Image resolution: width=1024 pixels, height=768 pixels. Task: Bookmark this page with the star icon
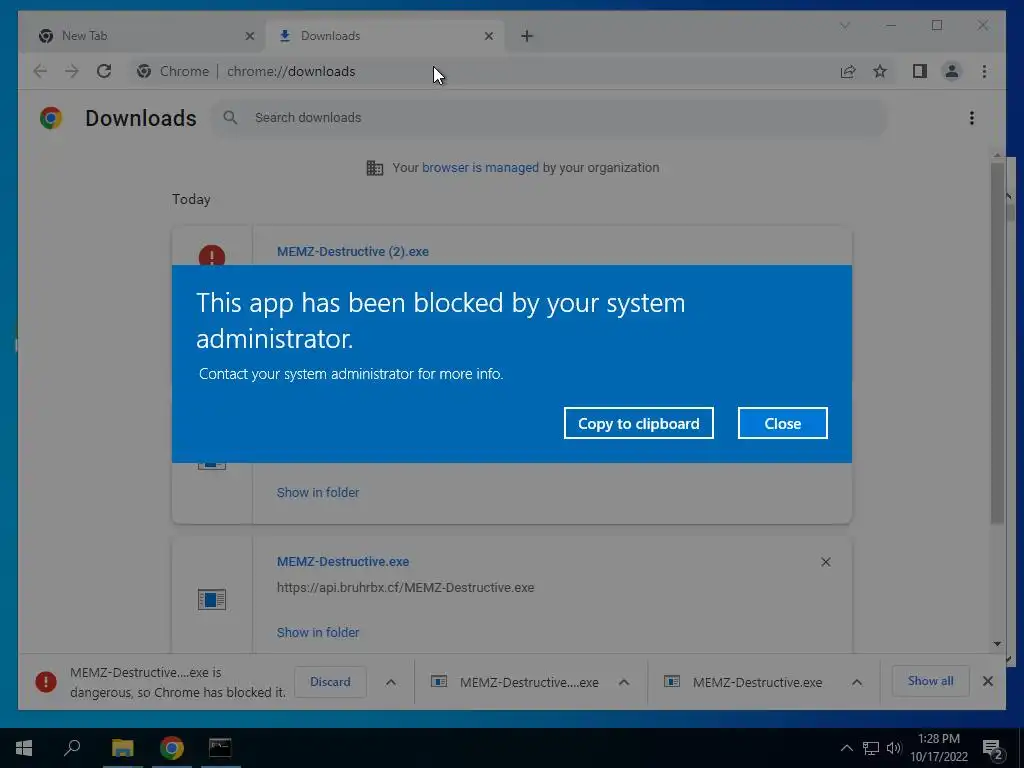coord(880,71)
